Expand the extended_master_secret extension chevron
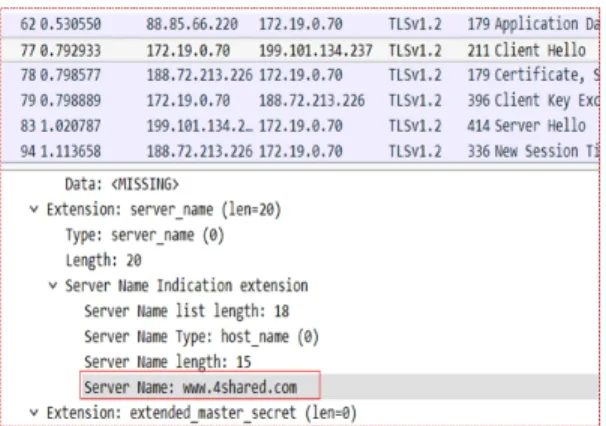 coord(34,412)
